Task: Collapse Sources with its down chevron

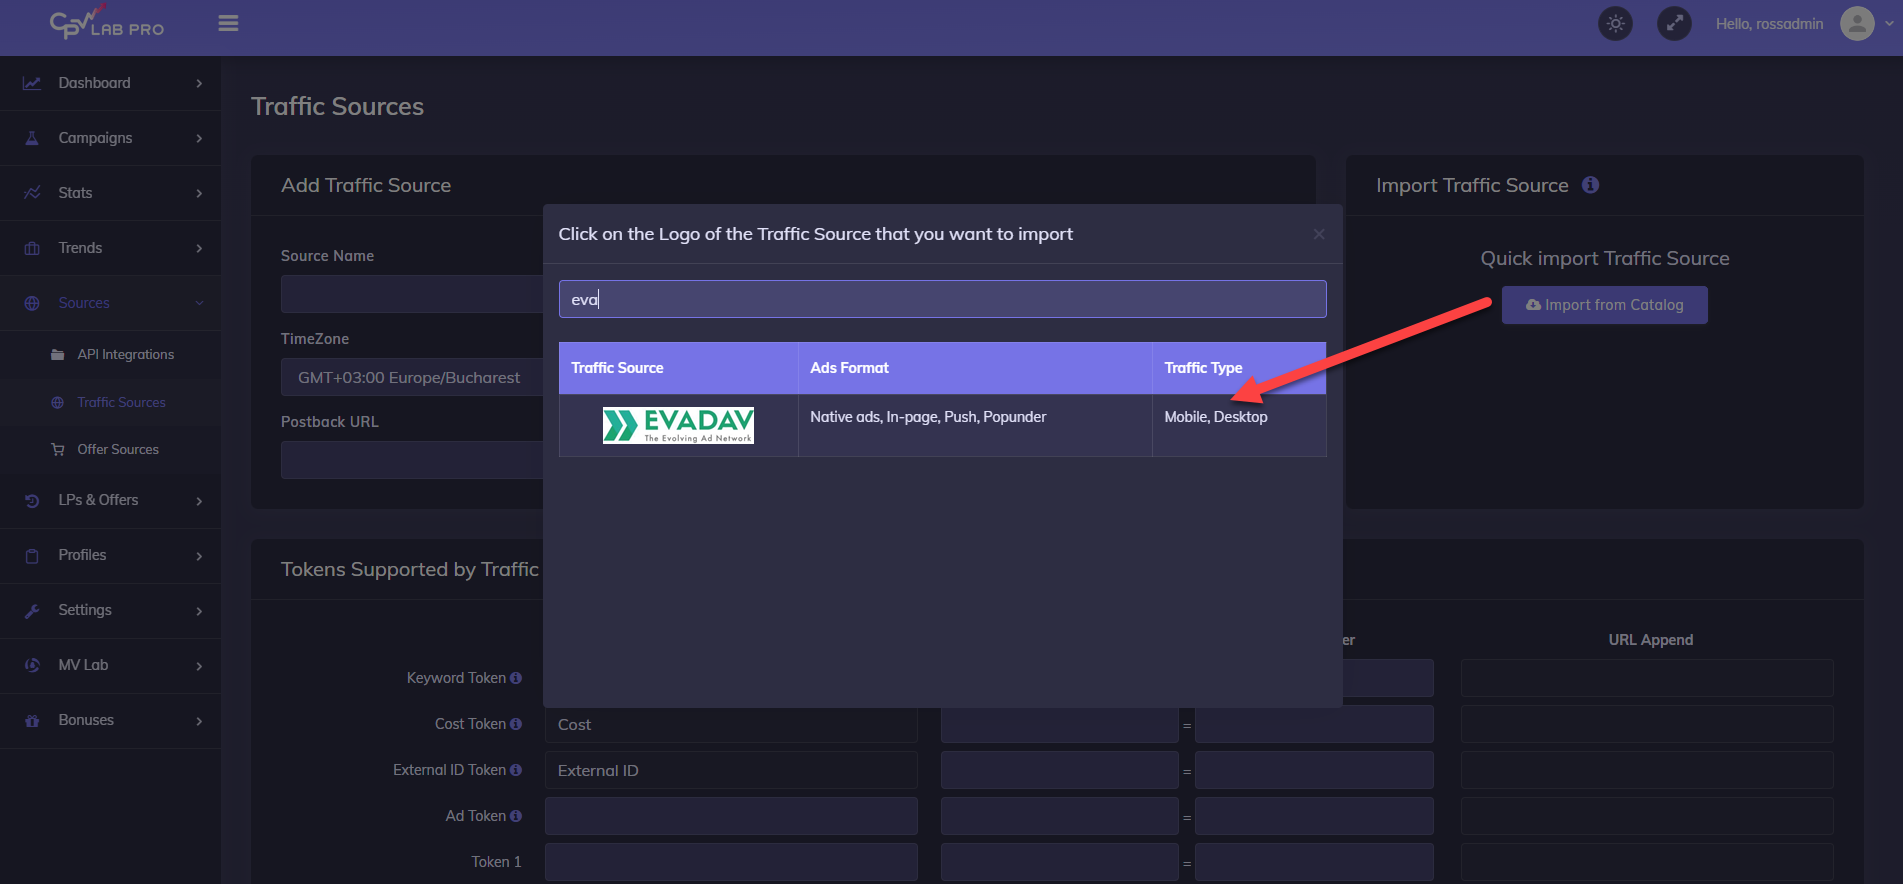Action: 199,303
